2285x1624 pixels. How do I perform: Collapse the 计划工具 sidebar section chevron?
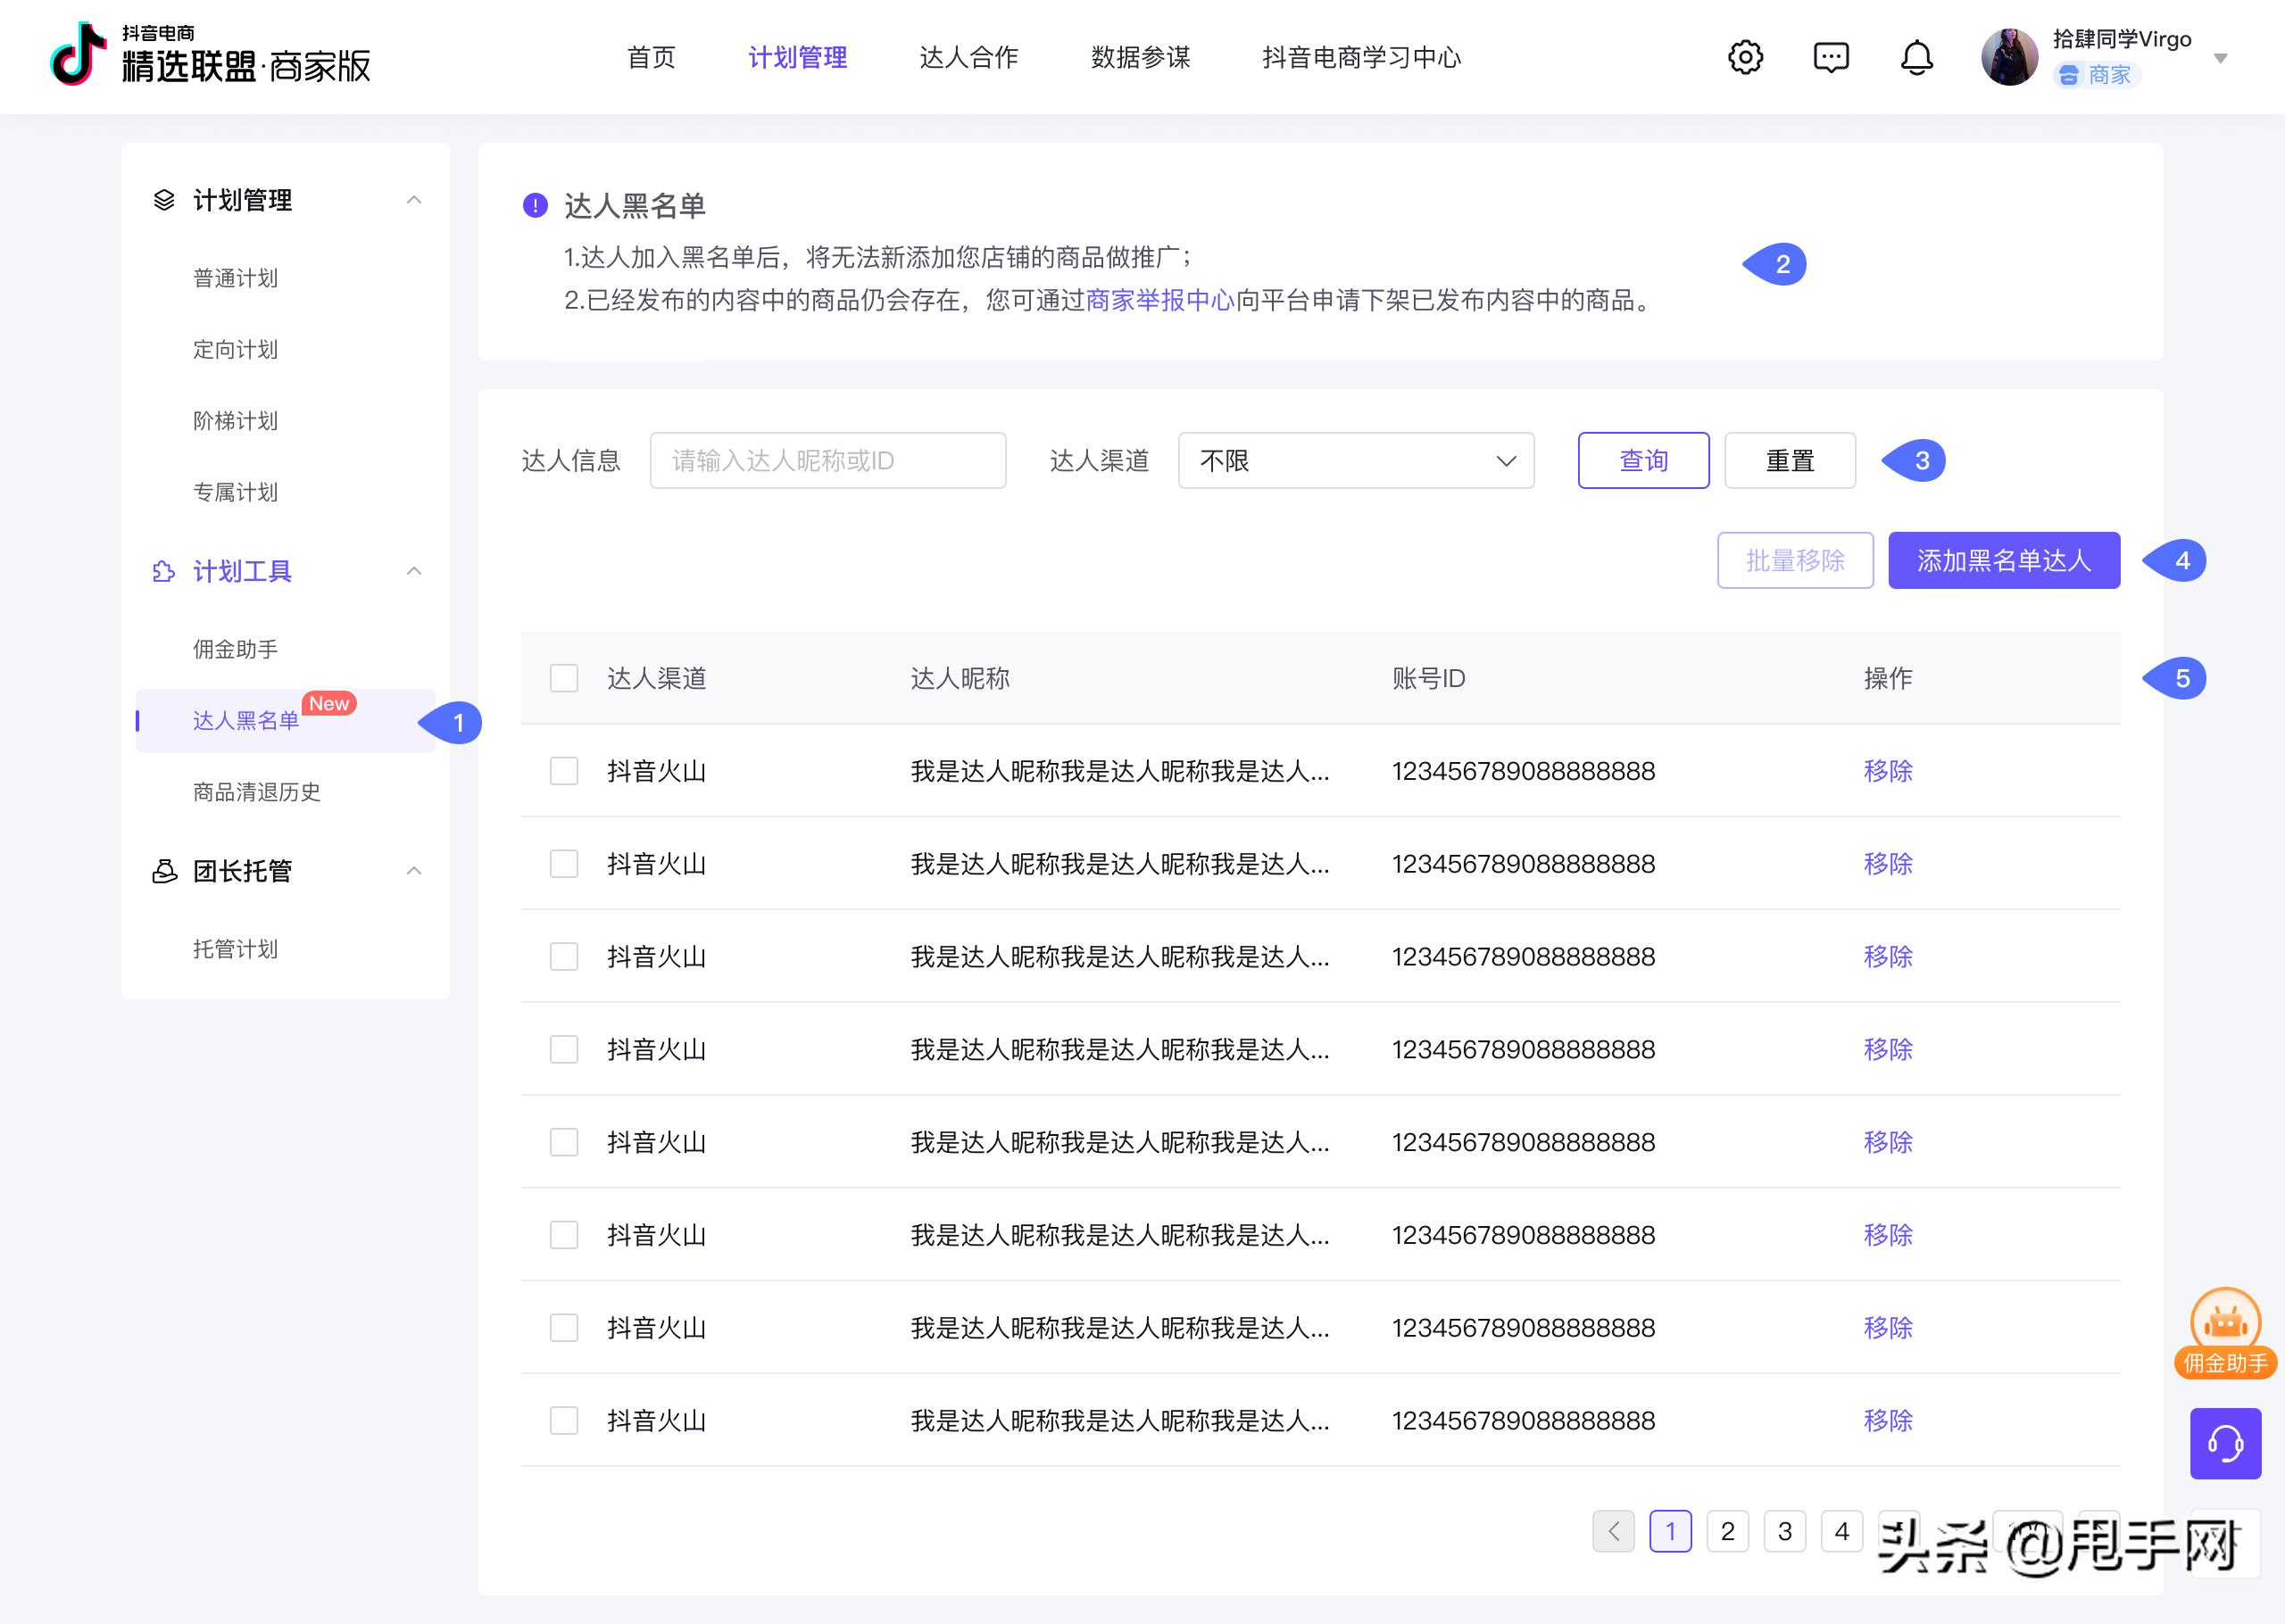click(x=414, y=571)
